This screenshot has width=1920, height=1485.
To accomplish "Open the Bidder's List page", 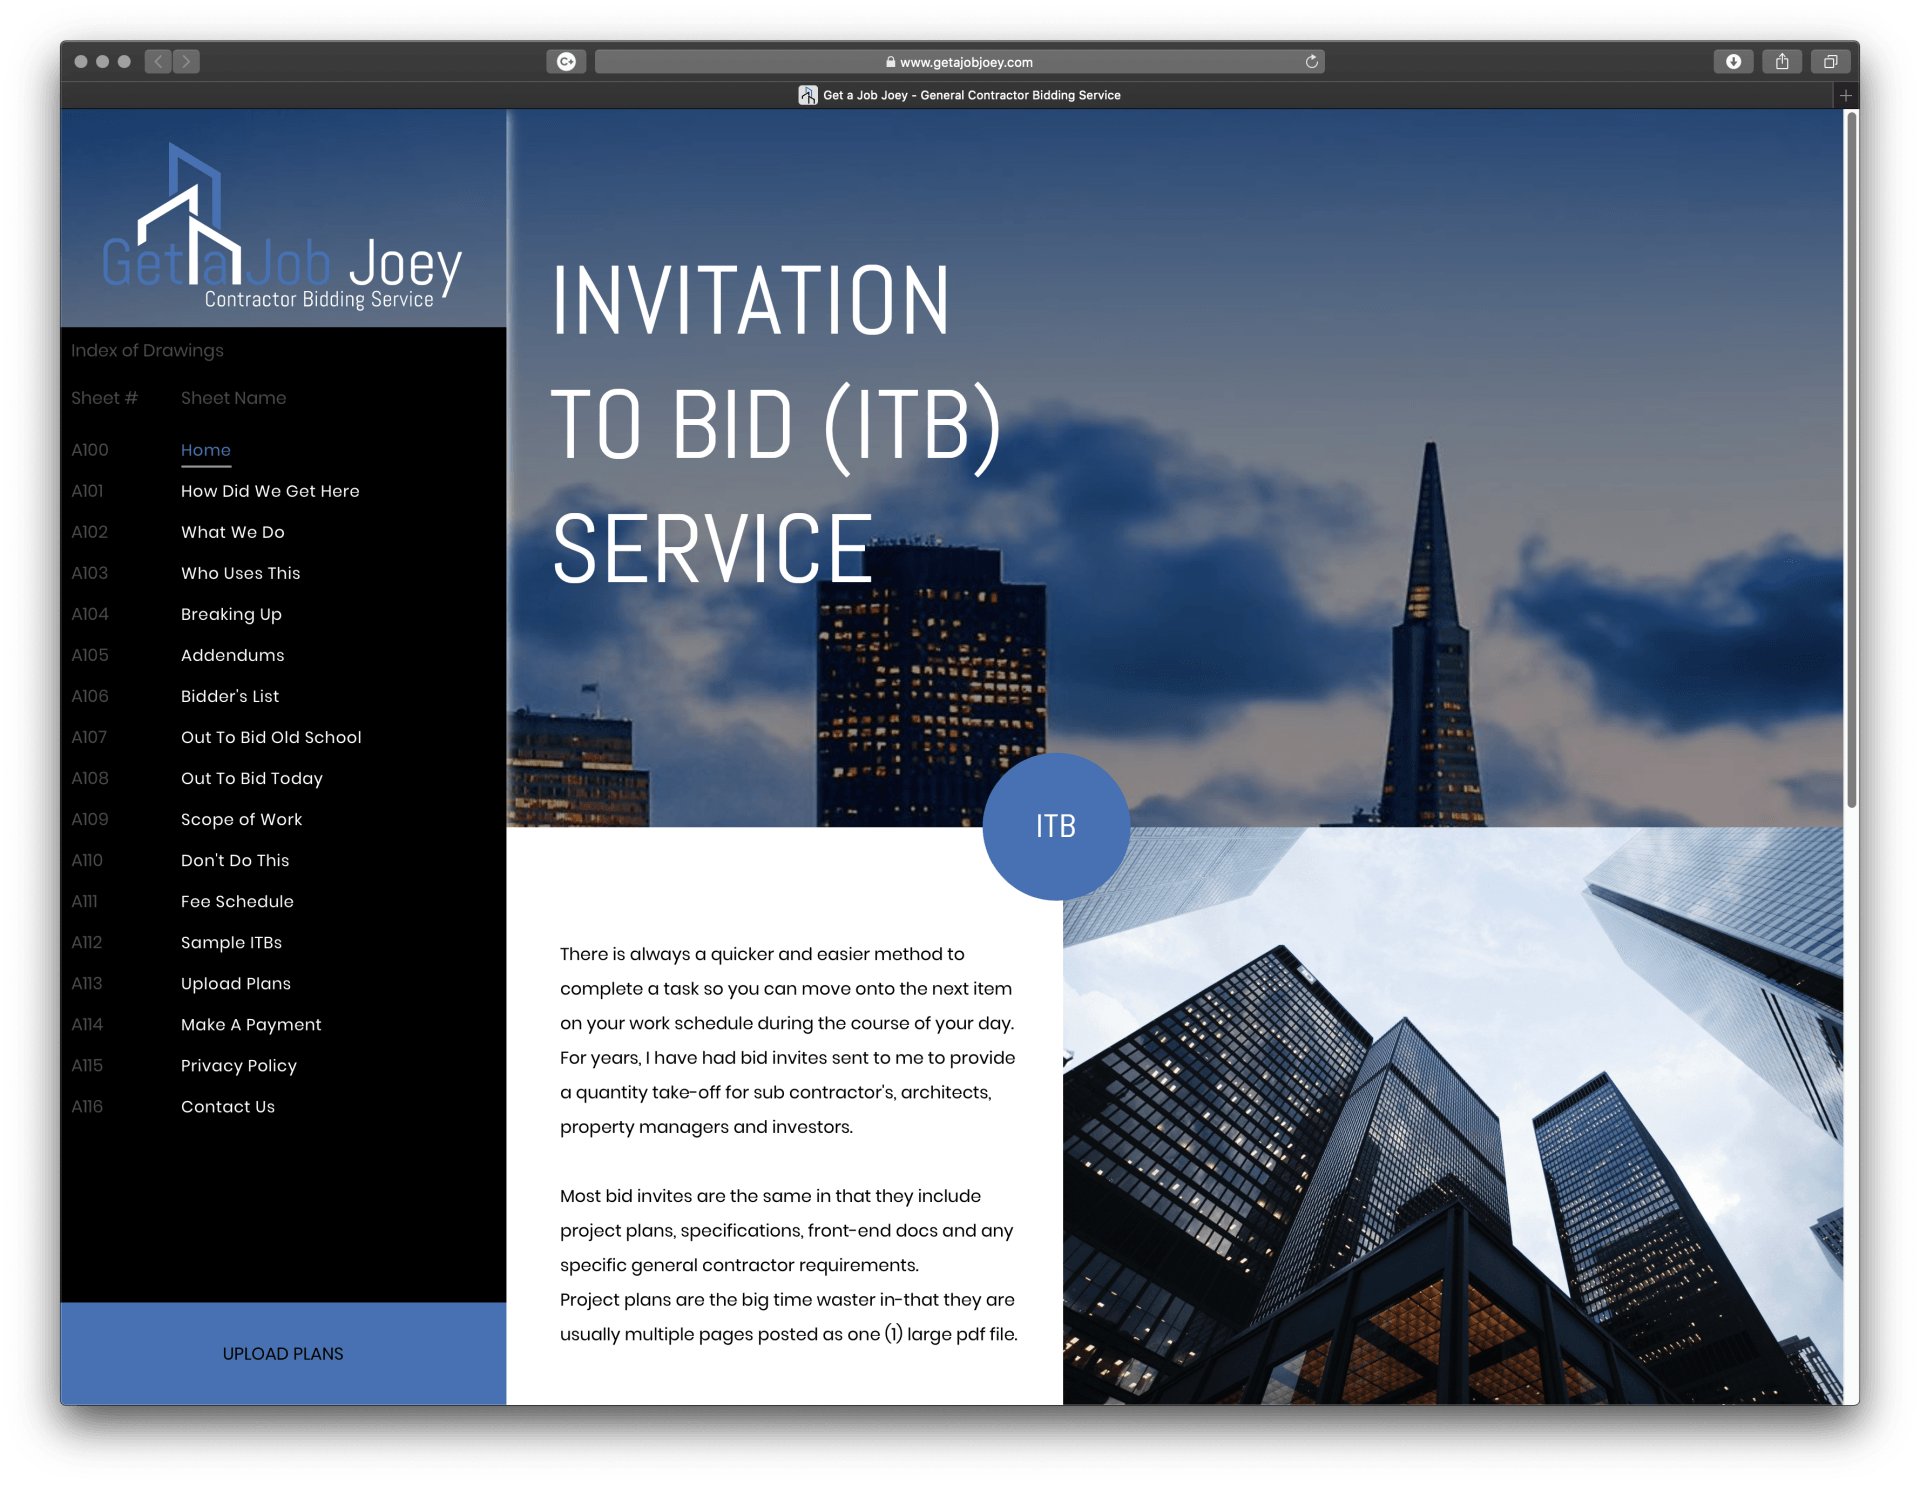I will pos(230,696).
